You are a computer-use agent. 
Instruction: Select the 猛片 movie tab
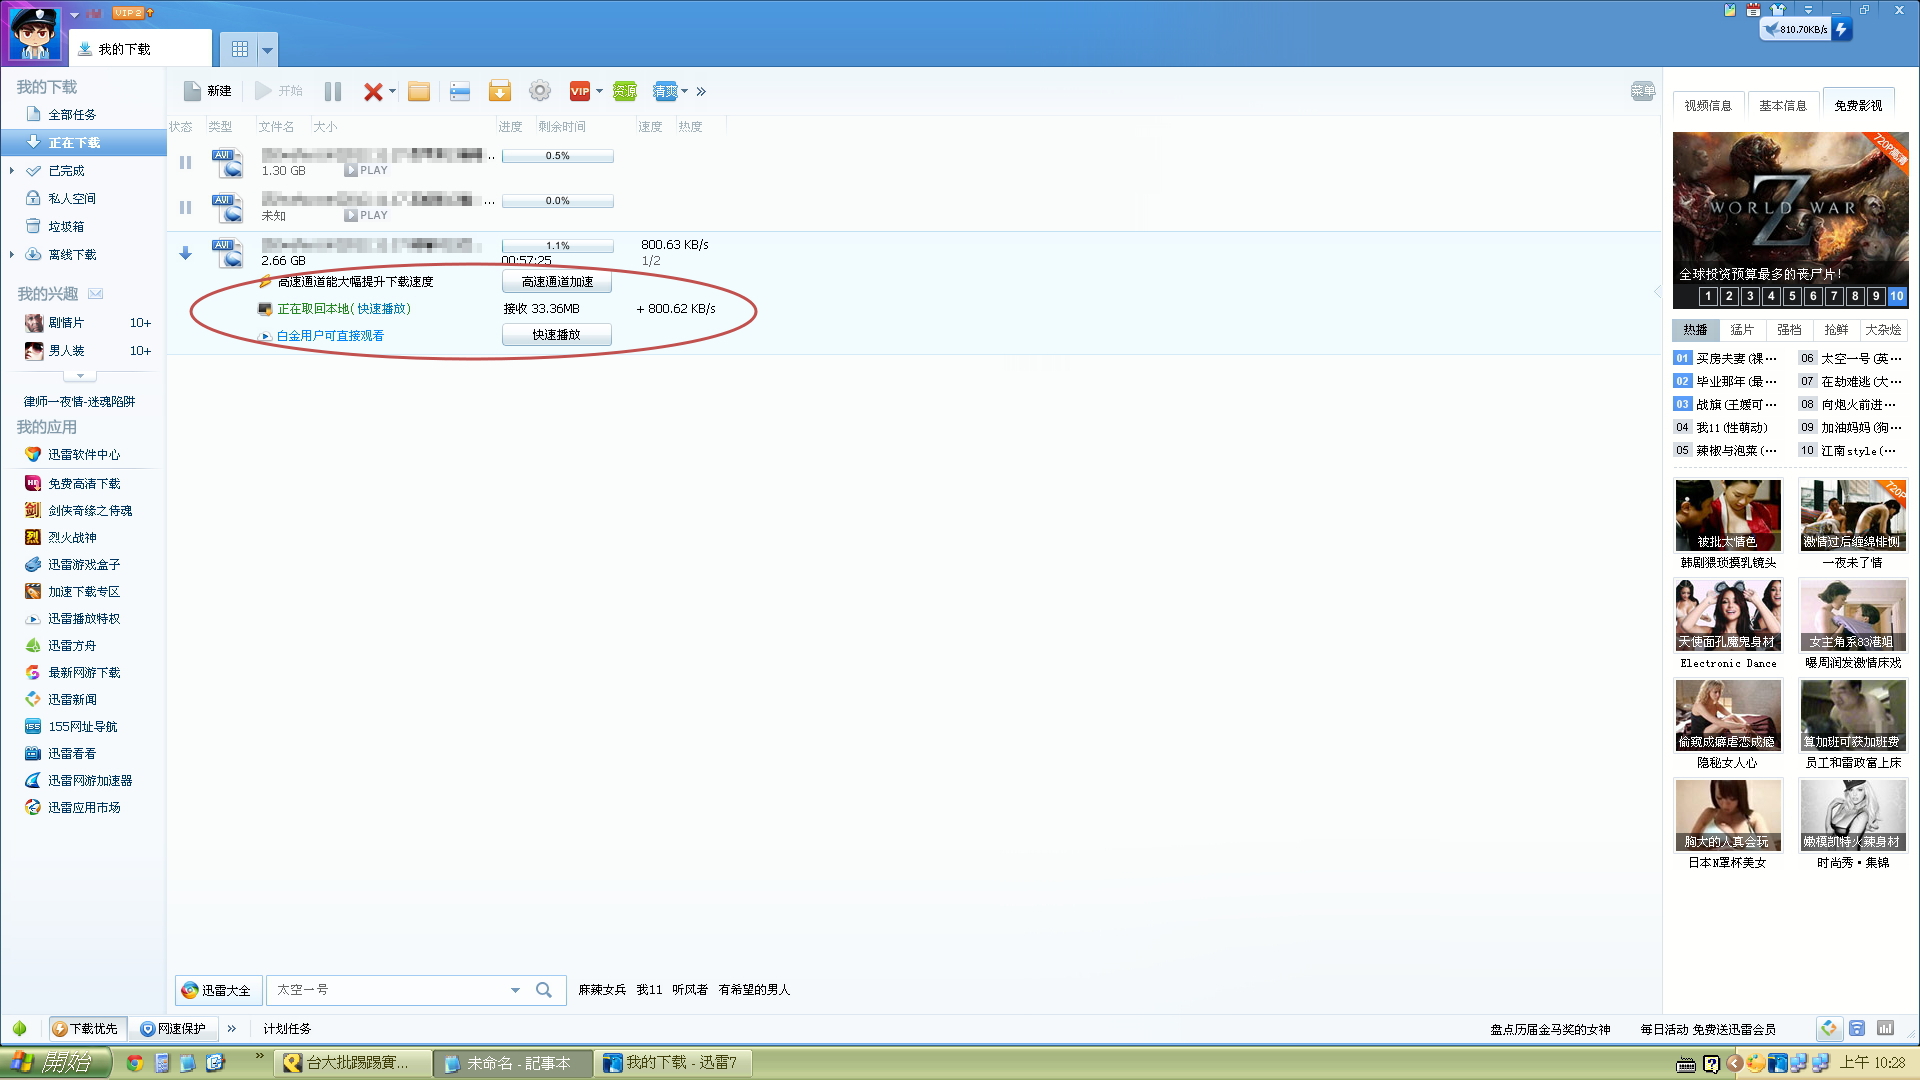(1743, 330)
